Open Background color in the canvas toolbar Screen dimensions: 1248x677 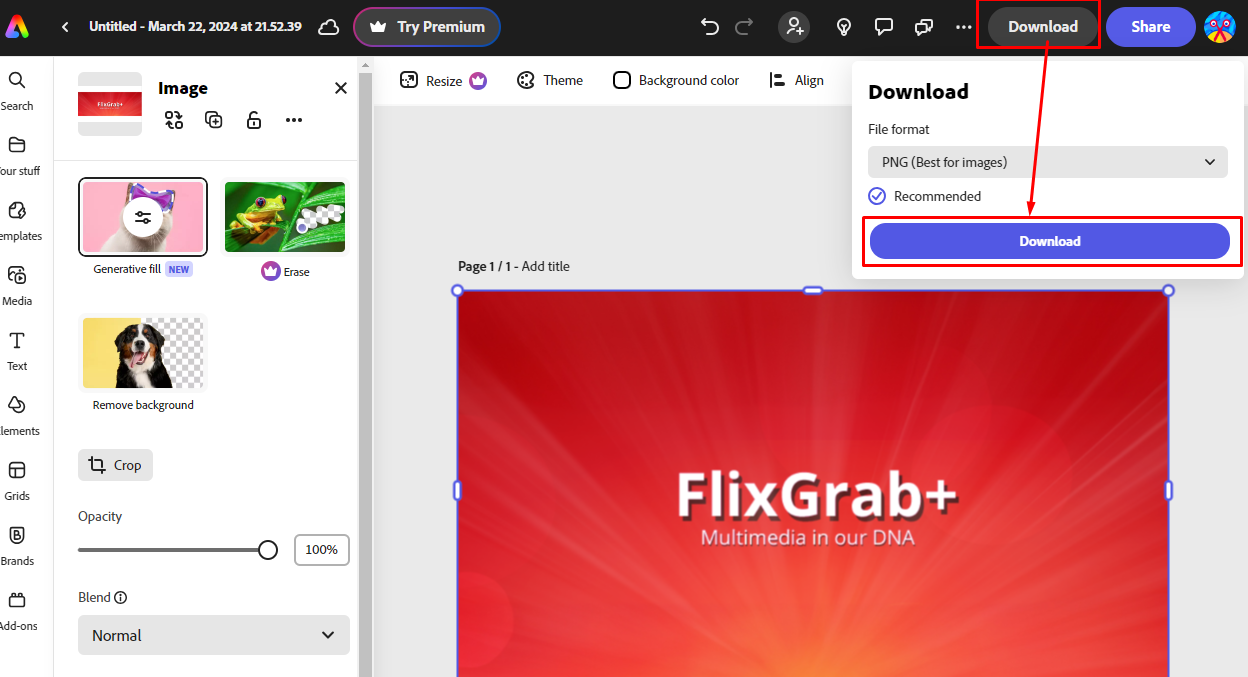(x=676, y=80)
